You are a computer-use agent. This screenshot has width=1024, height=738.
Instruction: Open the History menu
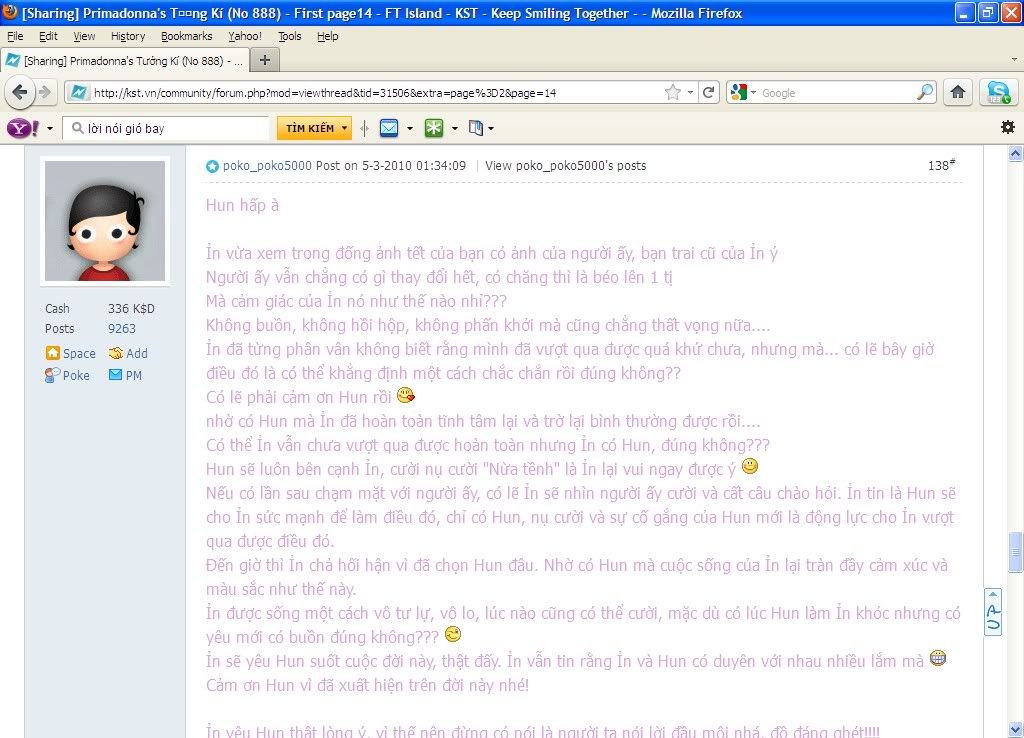coord(128,36)
